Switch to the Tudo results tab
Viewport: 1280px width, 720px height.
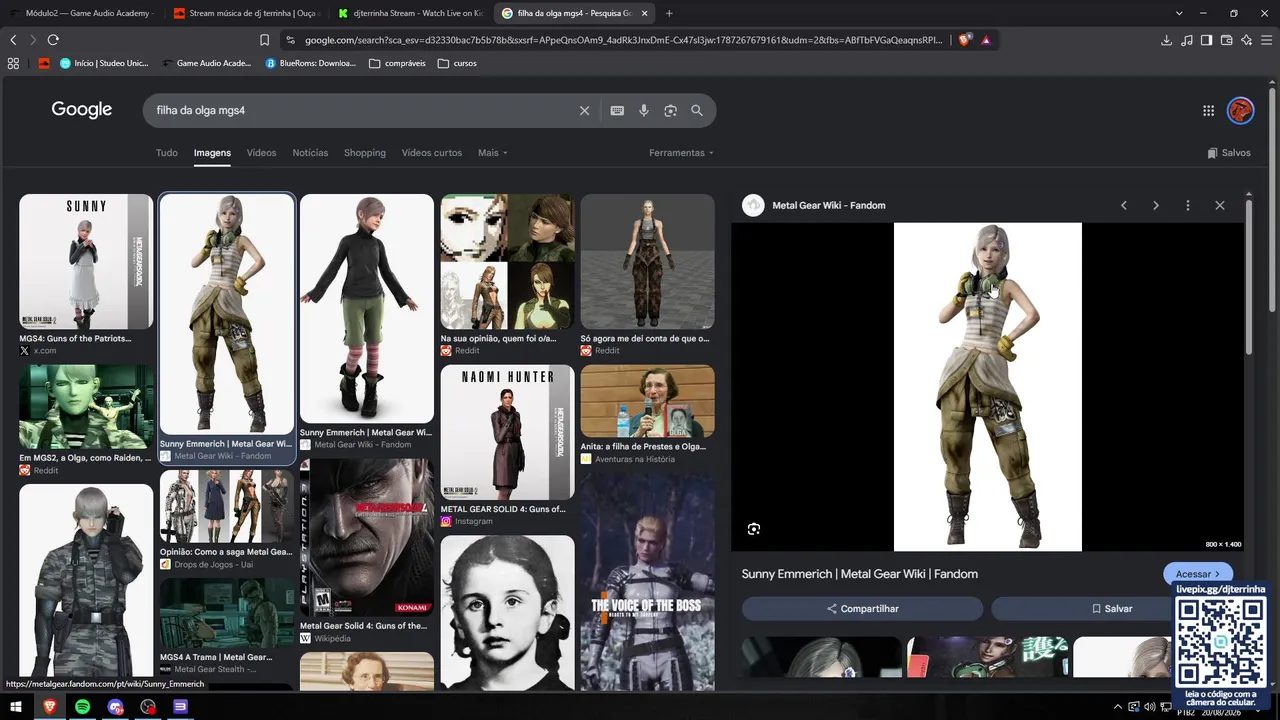[x=167, y=153]
